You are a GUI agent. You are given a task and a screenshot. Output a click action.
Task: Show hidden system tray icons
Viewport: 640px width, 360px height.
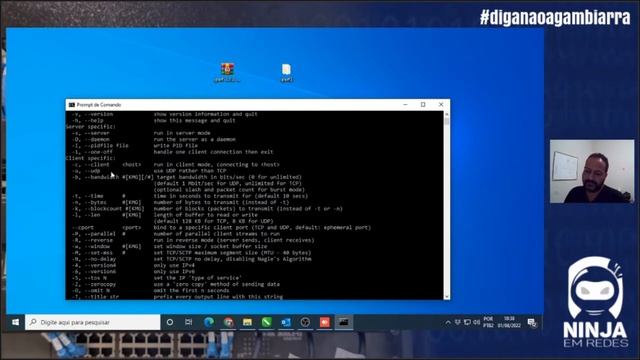(x=448, y=322)
